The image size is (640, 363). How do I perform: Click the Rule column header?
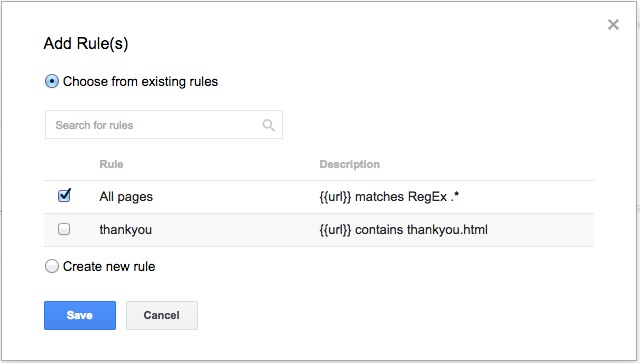click(111, 164)
